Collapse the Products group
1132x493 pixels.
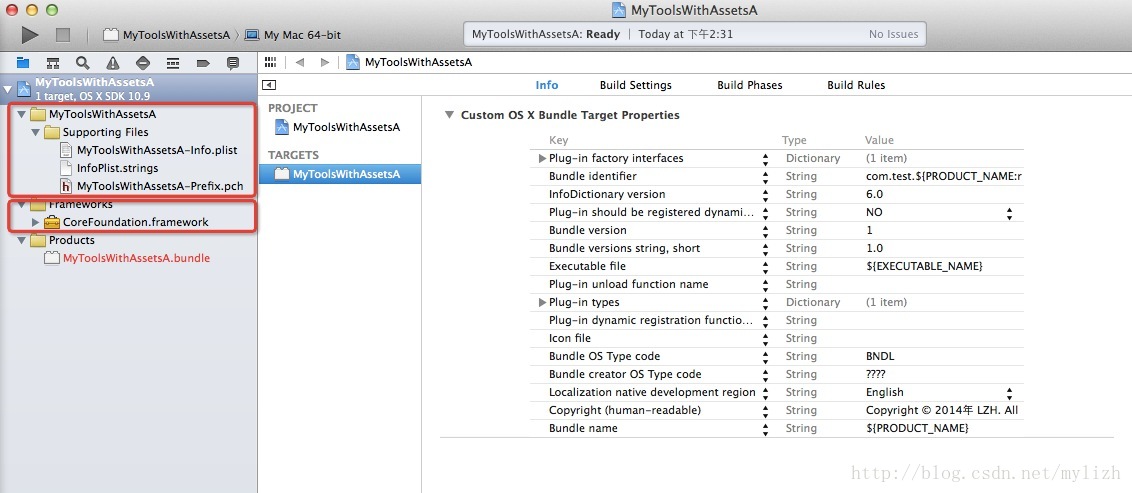pyautogui.click(x=22, y=240)
